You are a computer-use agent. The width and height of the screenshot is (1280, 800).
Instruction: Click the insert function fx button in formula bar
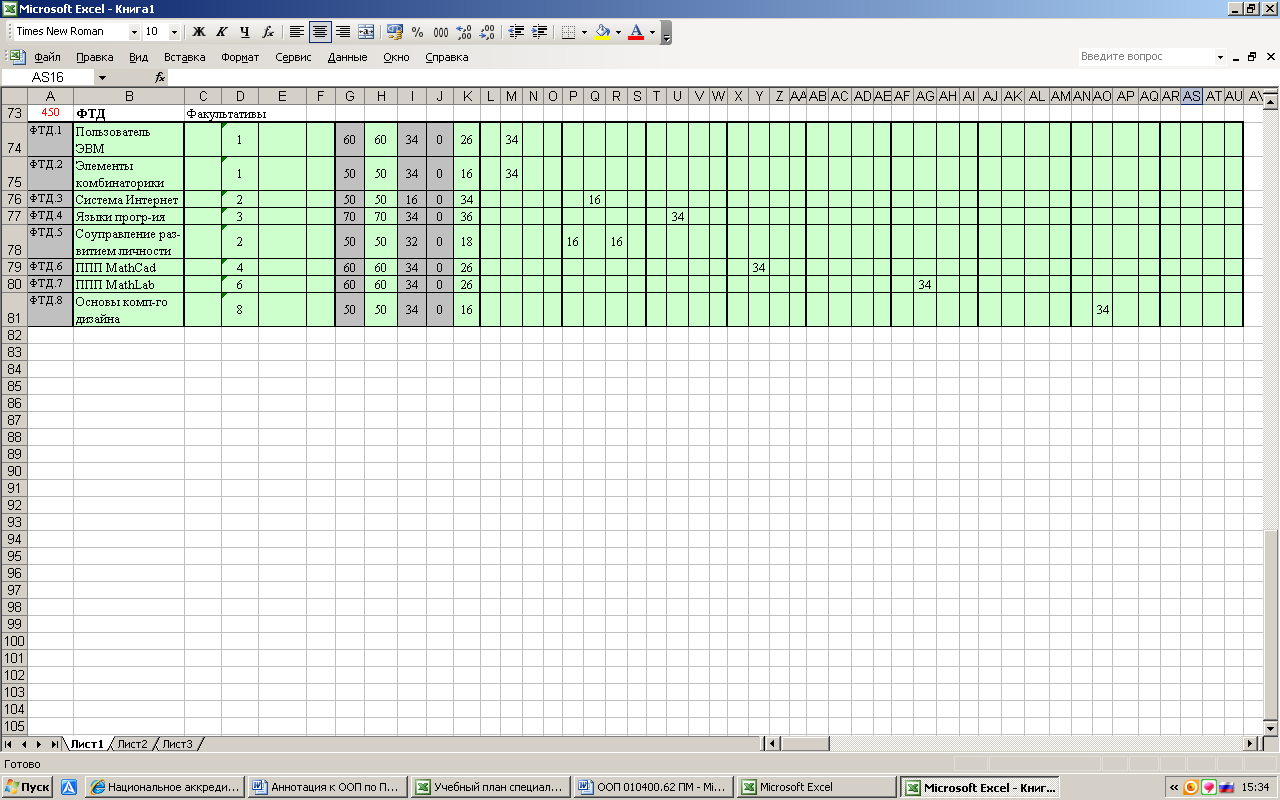click(160, 77)
